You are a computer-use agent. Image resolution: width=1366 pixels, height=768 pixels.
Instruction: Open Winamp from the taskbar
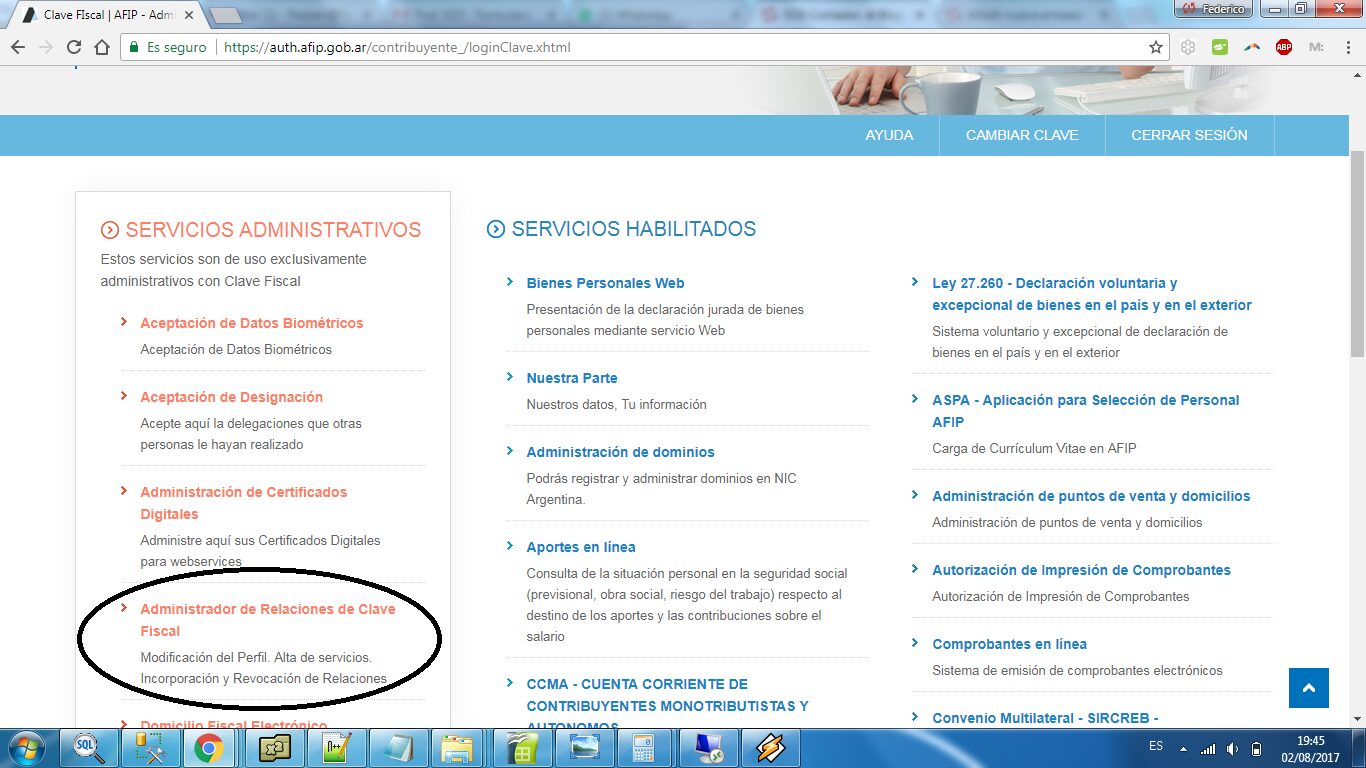click(x=769, y=748)
